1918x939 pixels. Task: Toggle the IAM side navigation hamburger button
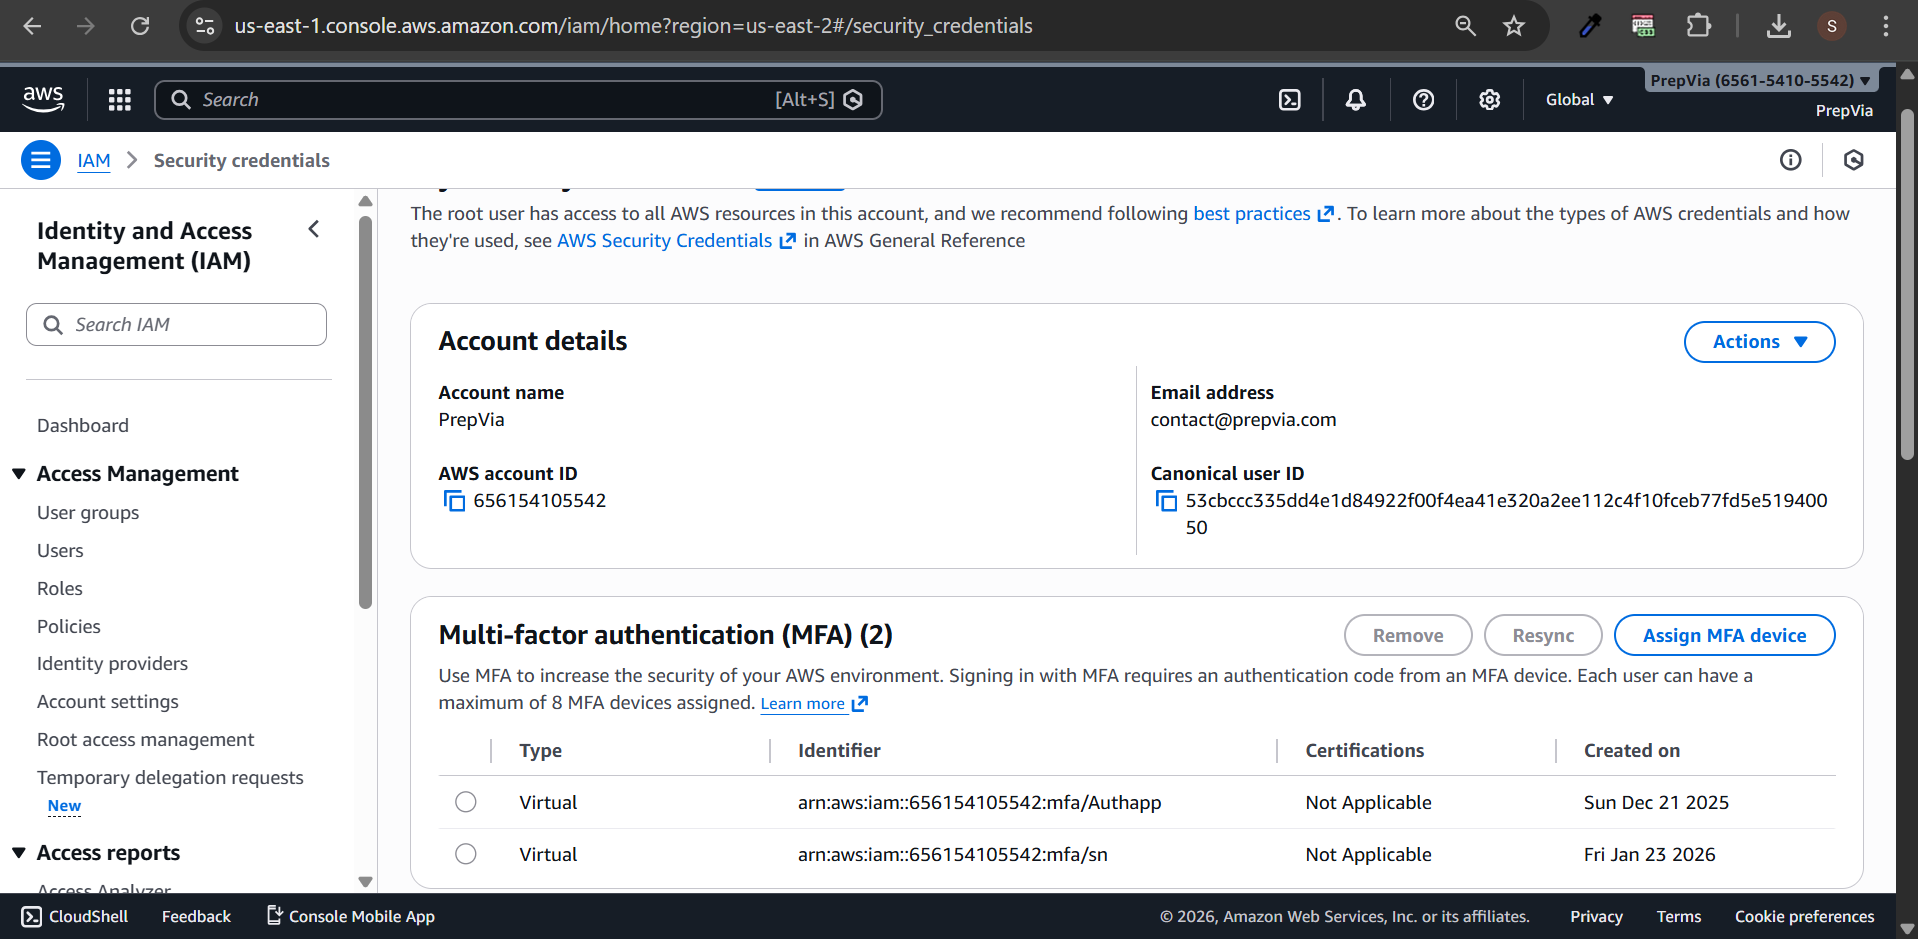tap(41, 160)
